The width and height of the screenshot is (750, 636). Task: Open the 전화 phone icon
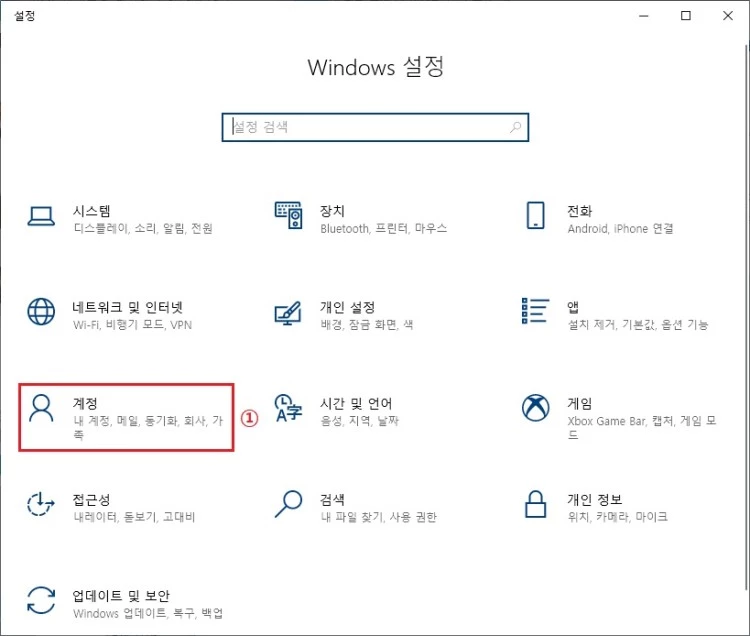536,215
